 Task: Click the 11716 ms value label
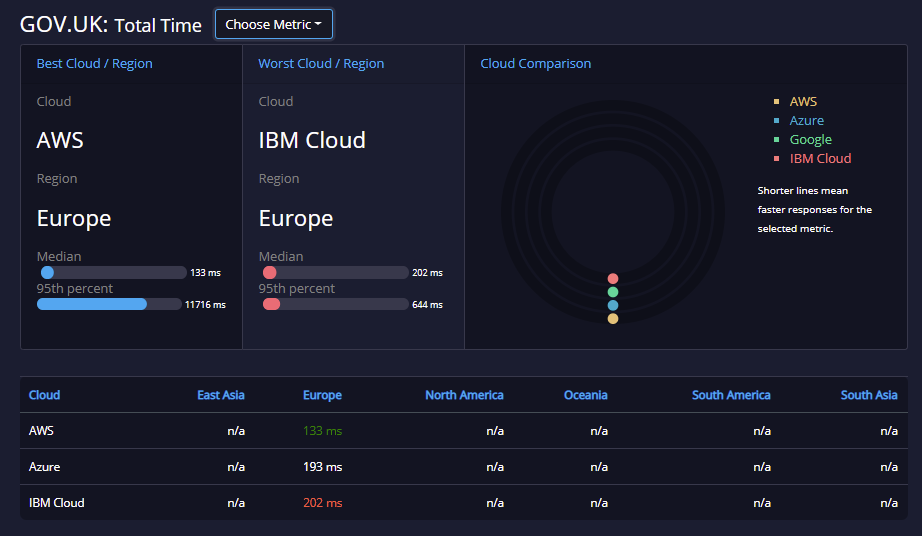(205, 304)
